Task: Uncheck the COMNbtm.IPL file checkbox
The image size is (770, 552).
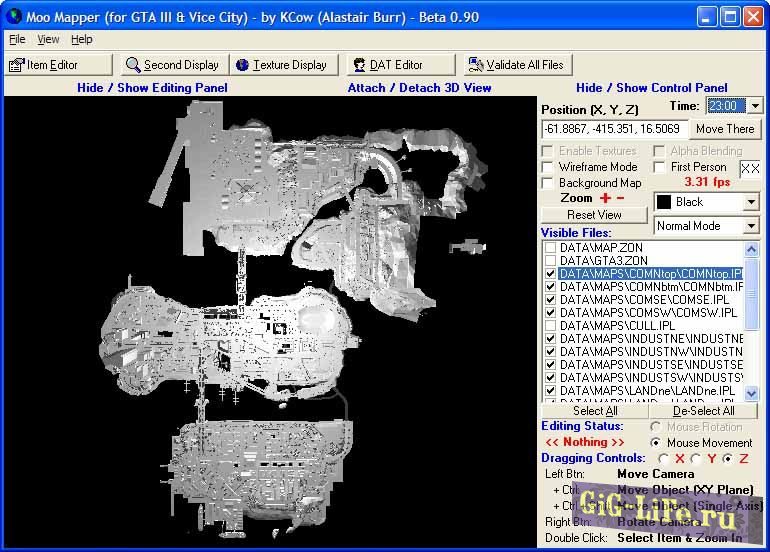Action: coord(550,287)
